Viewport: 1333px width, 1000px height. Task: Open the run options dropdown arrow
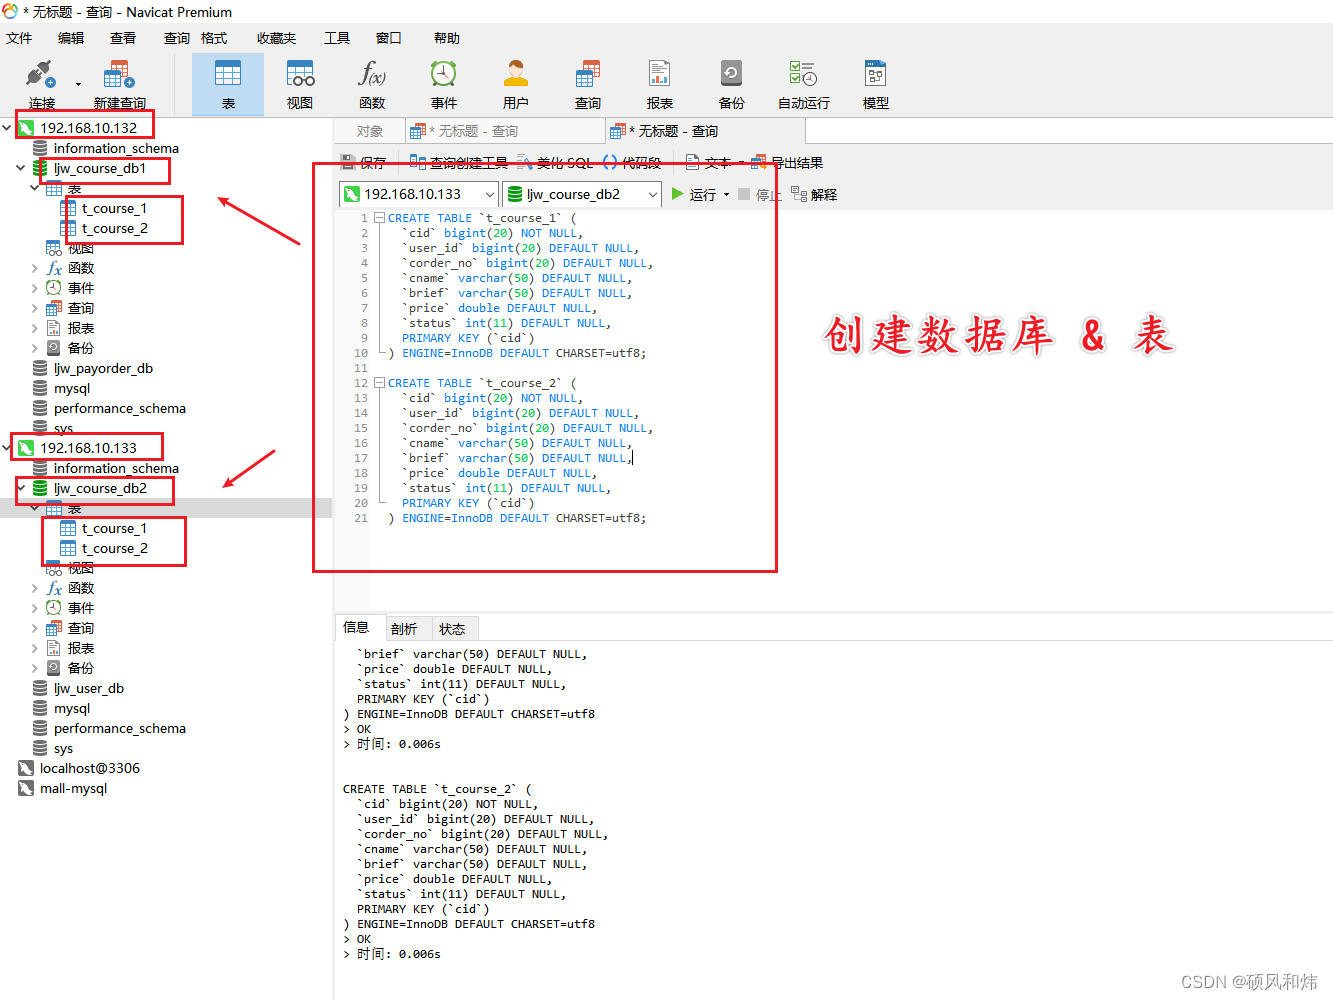coord(726,195)
